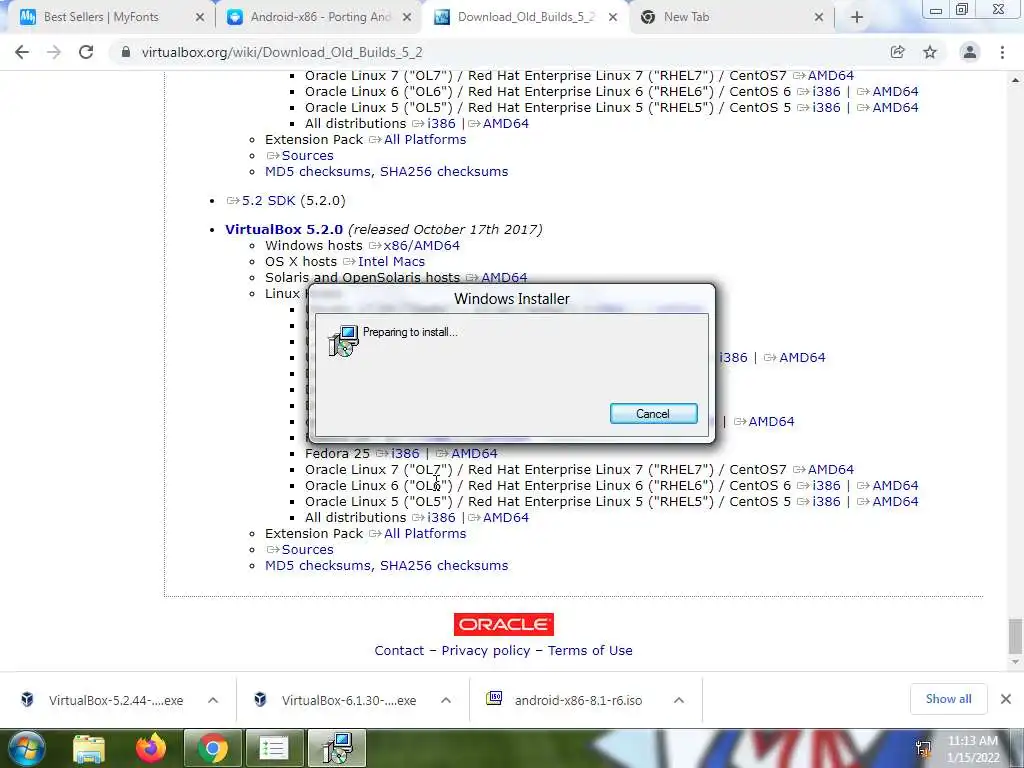Click the browser back arrow
Screen dimensions: 1024x768
tap(22, 52)
